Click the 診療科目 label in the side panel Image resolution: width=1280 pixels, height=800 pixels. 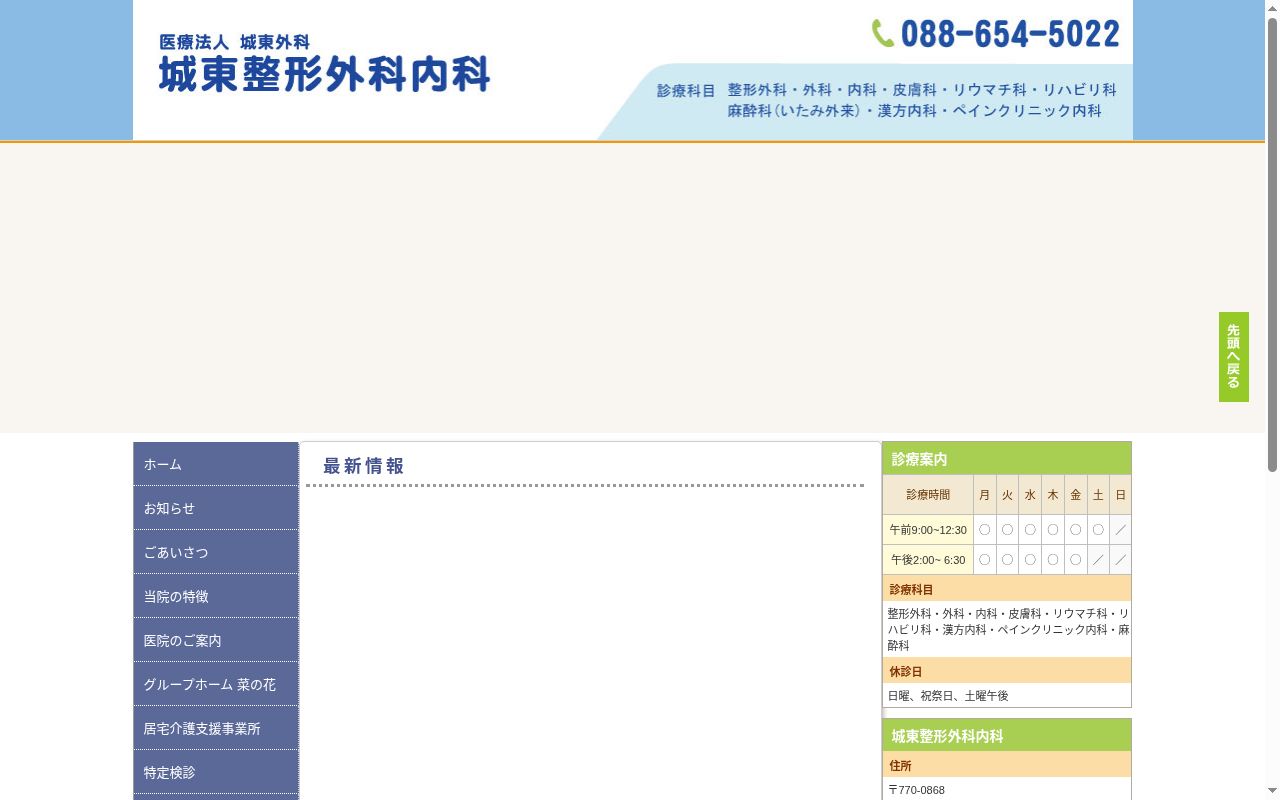point(1007,589)
